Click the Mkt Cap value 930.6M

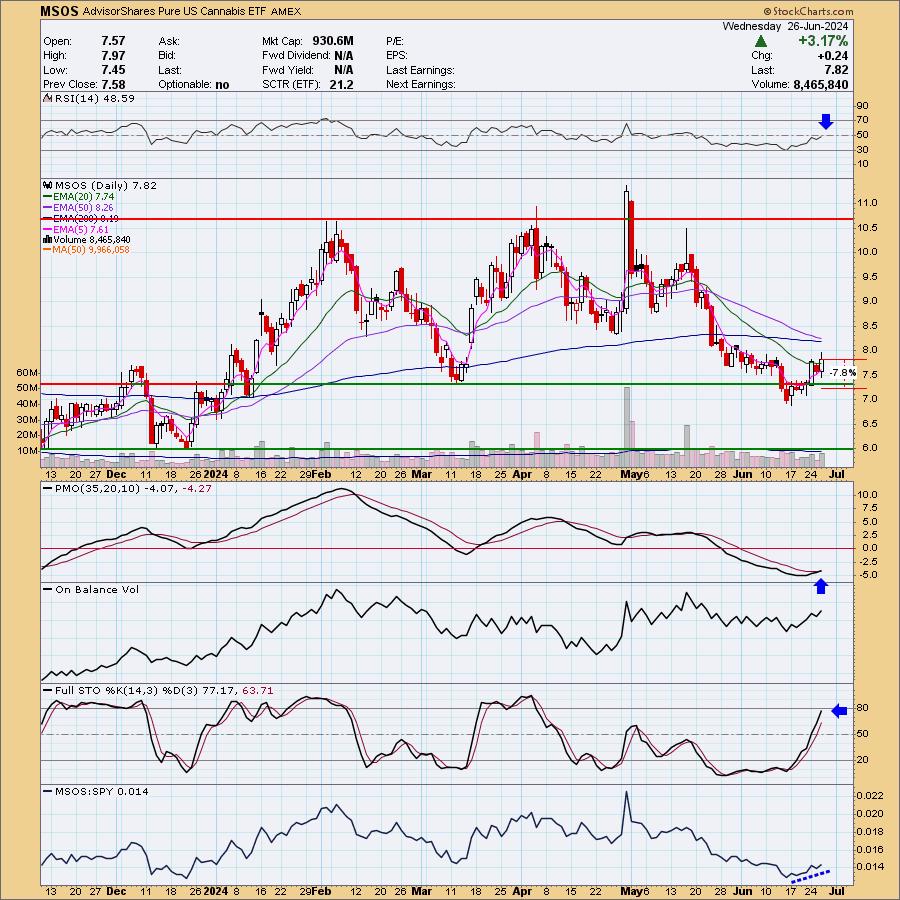(x=333, y=41)
